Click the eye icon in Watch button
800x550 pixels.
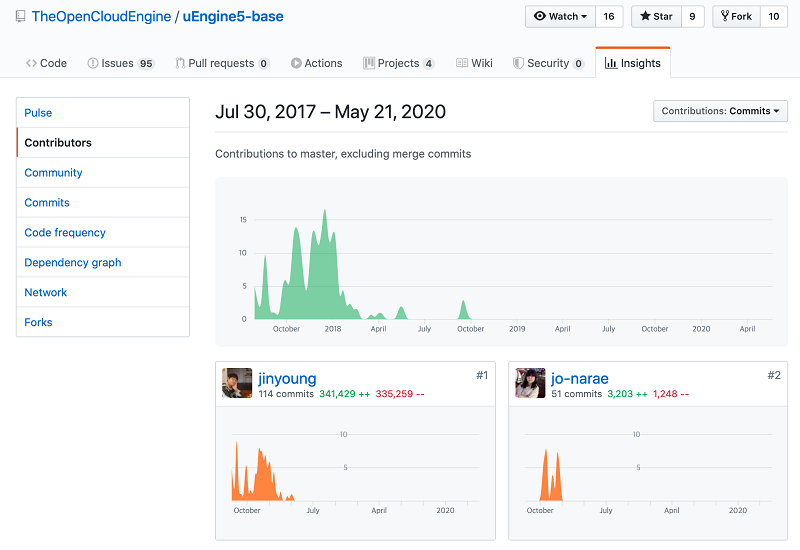pos(540,16)
